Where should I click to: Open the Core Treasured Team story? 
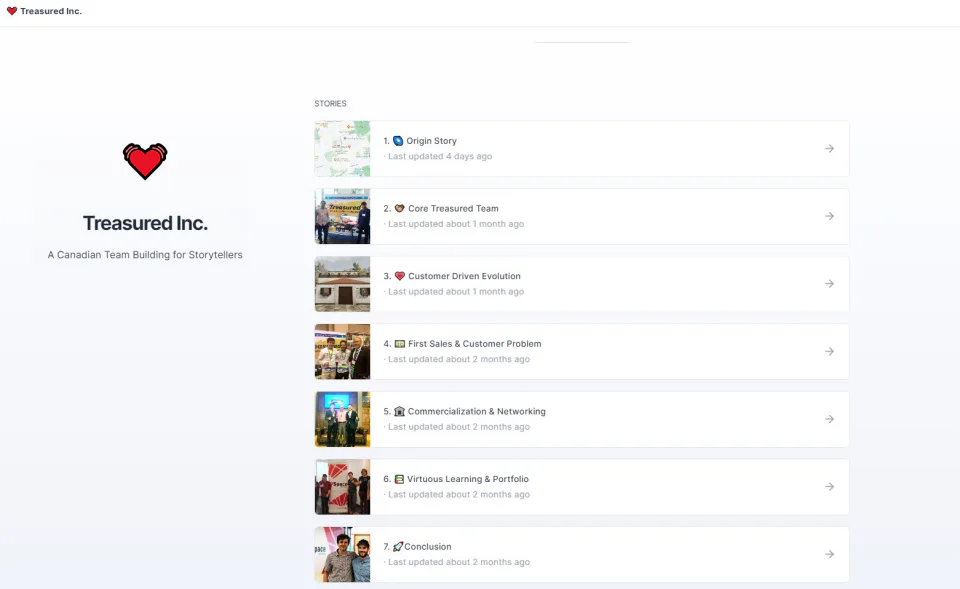coord(453,209)
